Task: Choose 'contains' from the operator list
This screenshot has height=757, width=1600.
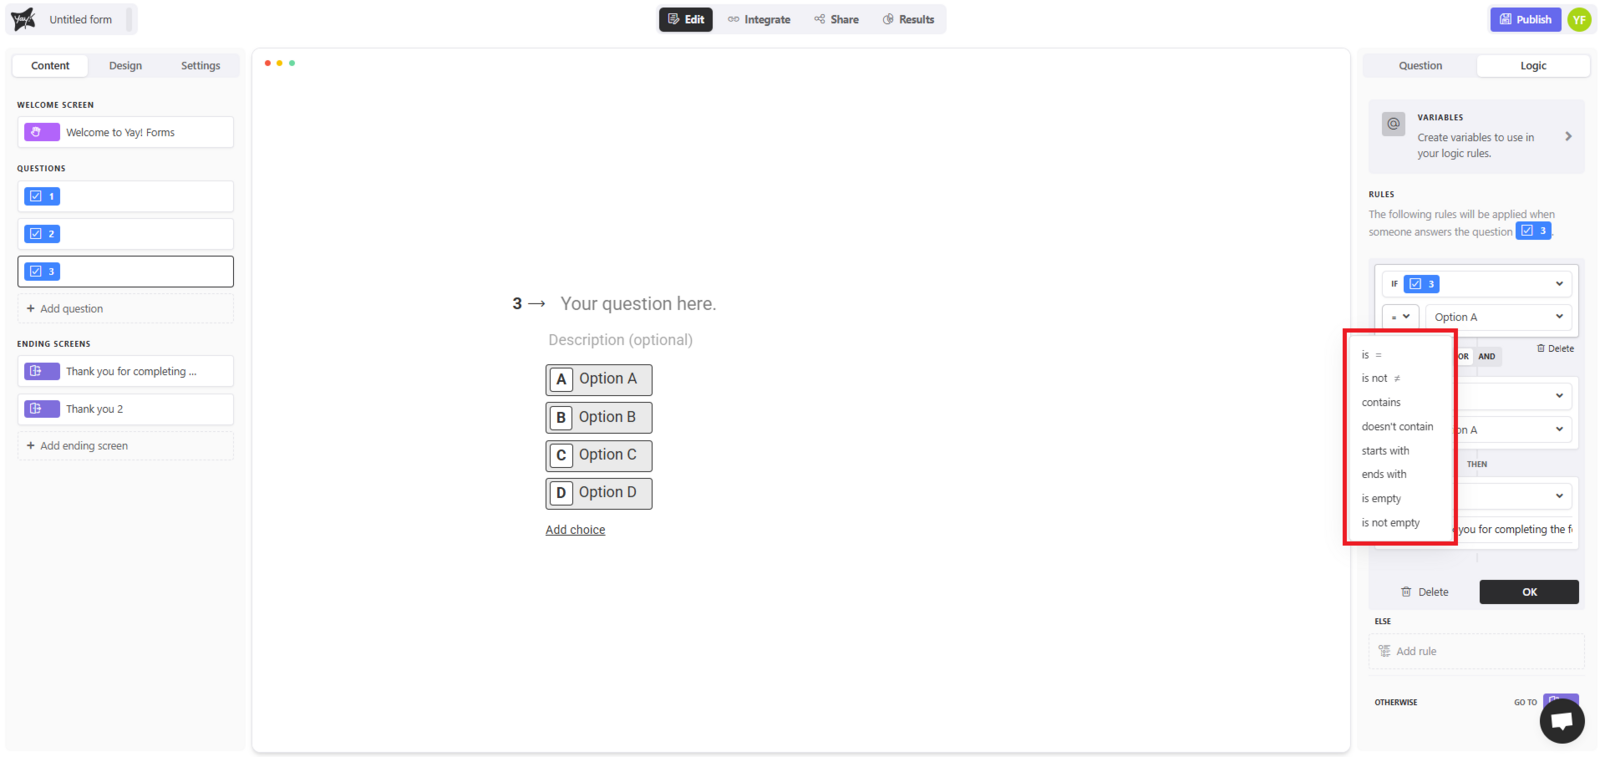Action: pos(1381,402)
